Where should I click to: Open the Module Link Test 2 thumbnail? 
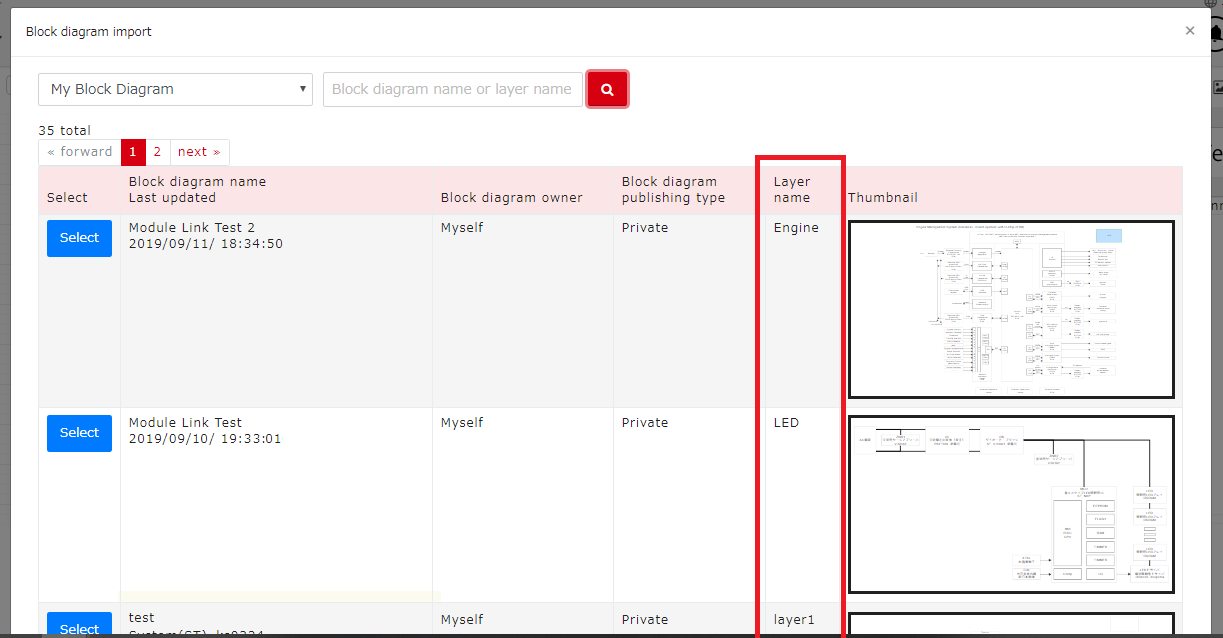pyautogui.click(x=1011, y=308)
